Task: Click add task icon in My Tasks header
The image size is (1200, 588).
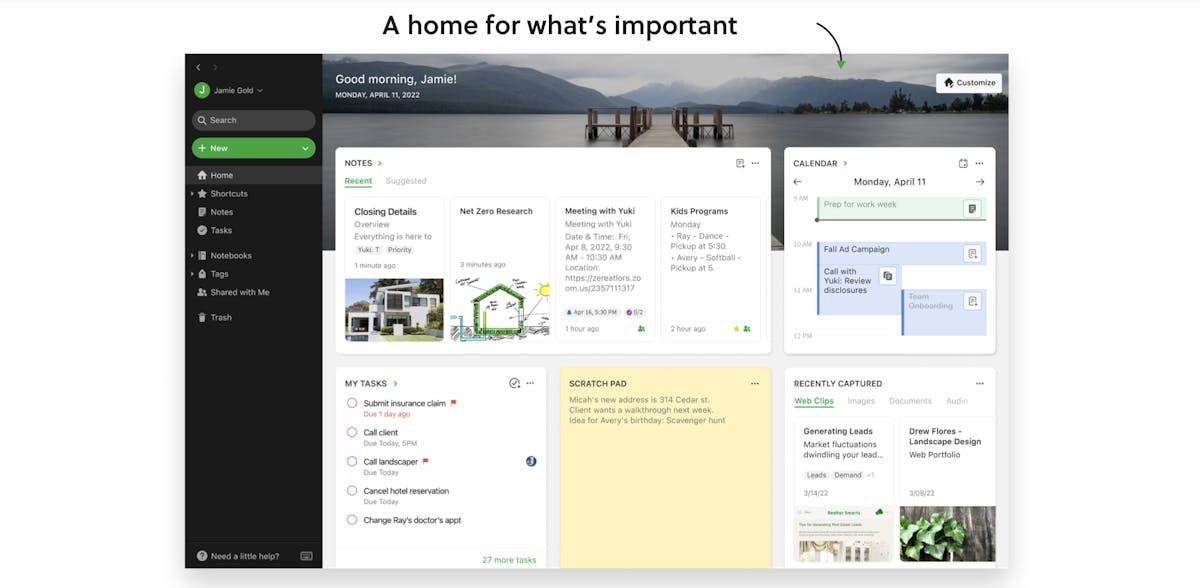Action: click(x=514, y=383)
